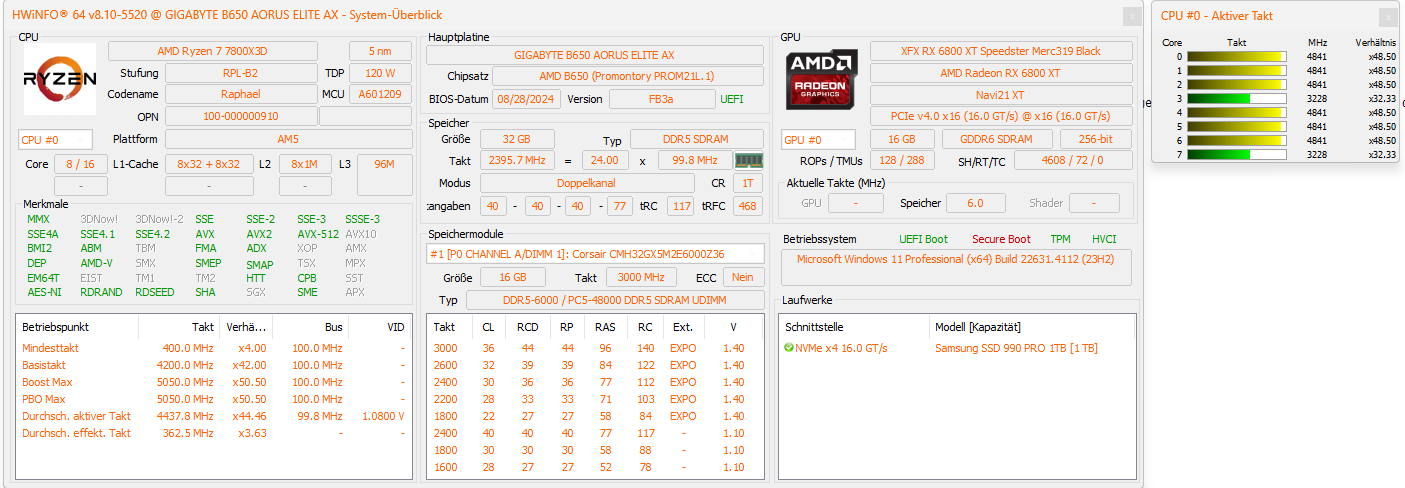This screenshot has height=488, width=1405.
Task: Click the tRFC value 468
Action: (x=747, y=206)
